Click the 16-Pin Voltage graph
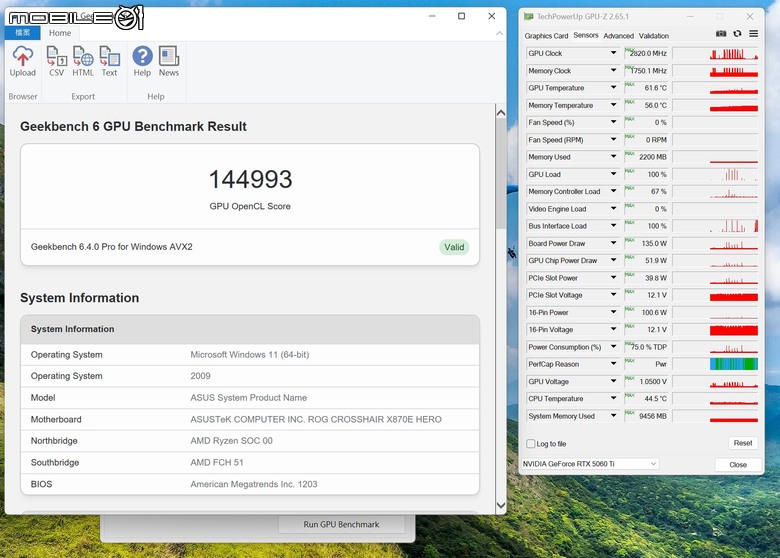Viewport: 780px width, 558px height. pyautogui.click(x=715, y=330)
